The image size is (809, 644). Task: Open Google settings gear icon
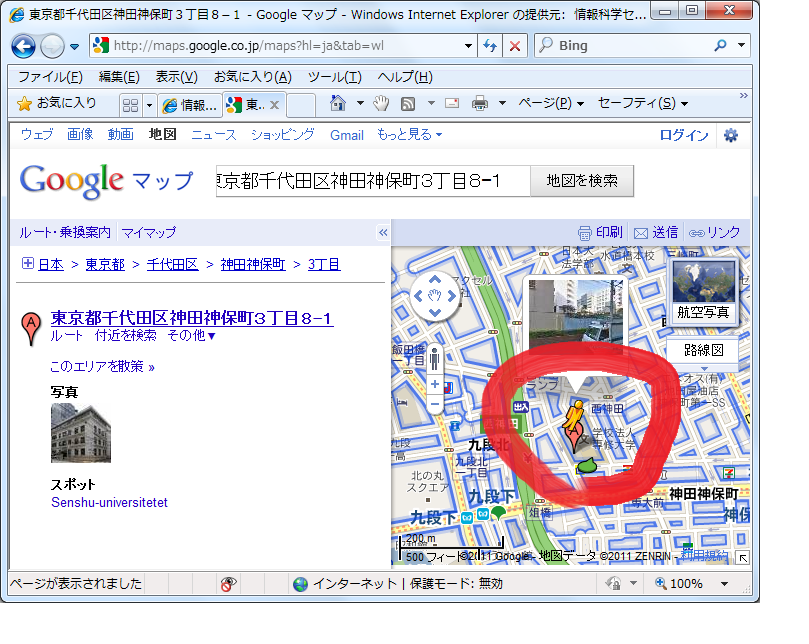pyautogui.click(x=731, y=135)
